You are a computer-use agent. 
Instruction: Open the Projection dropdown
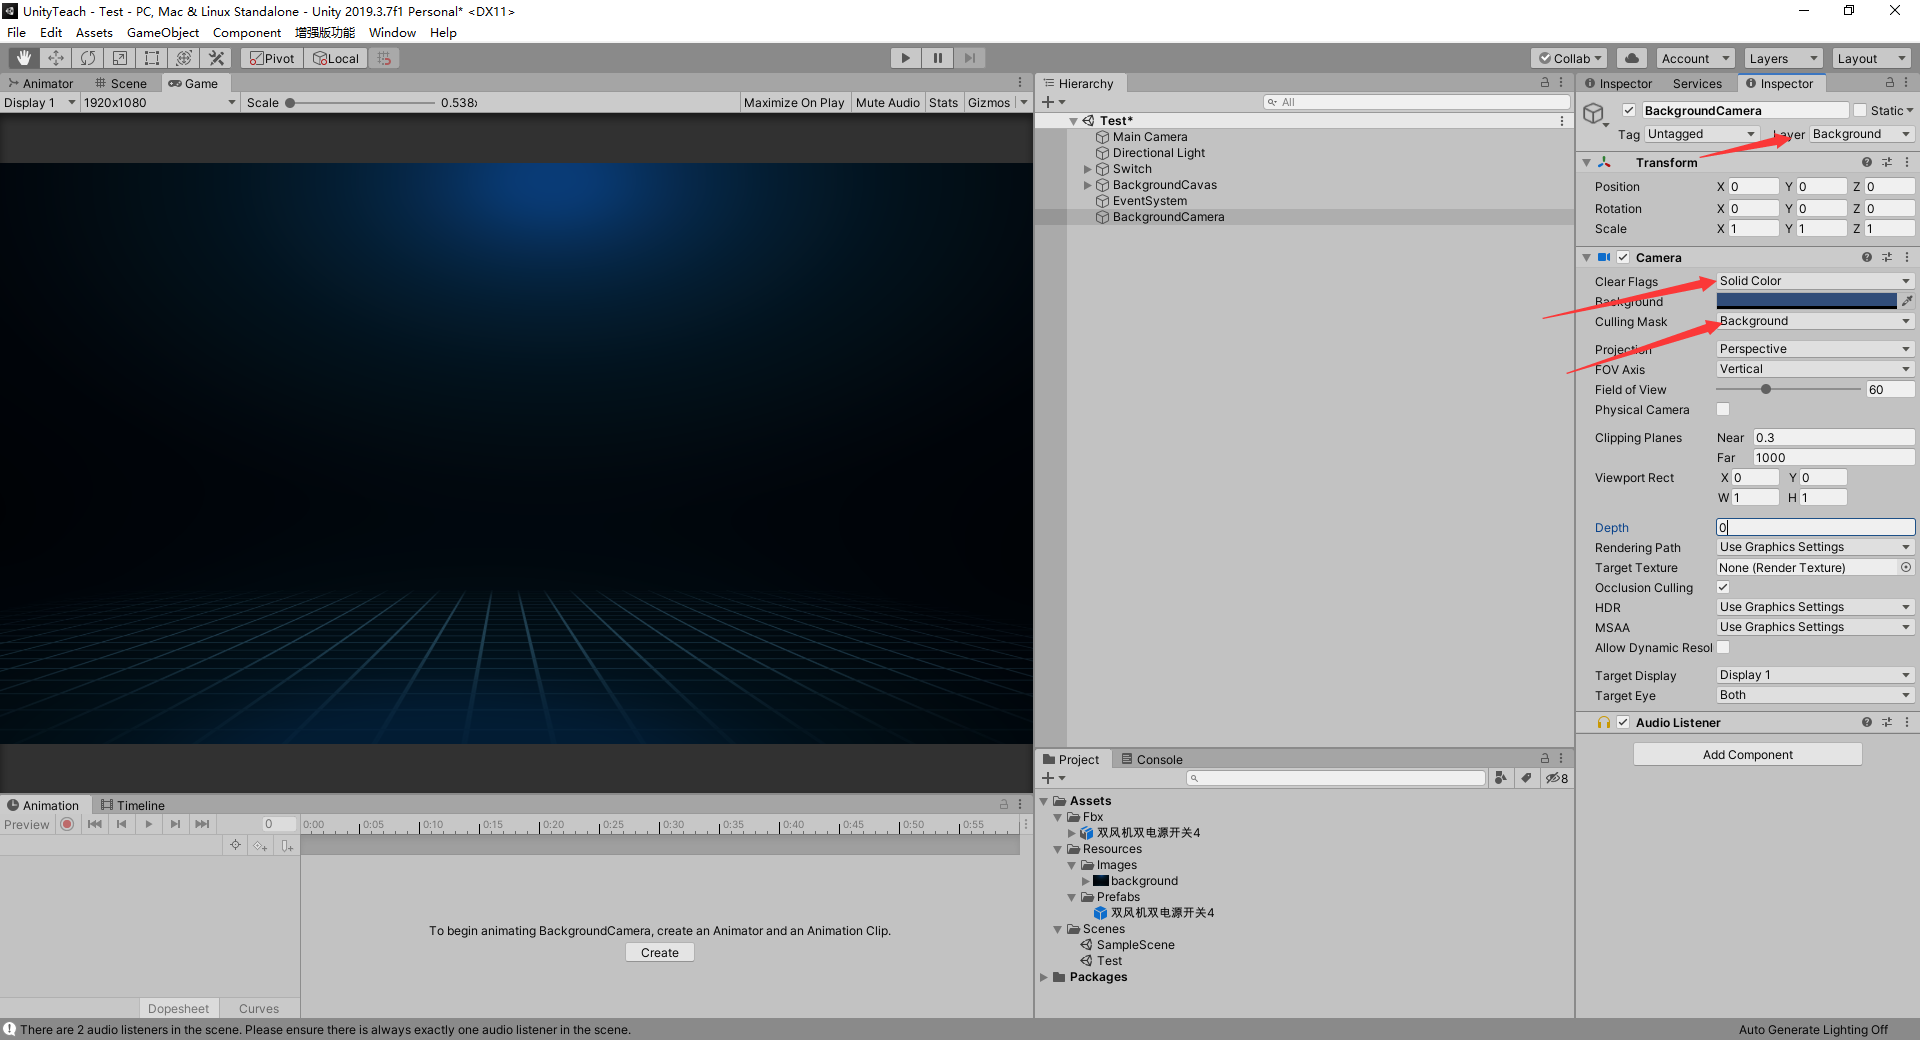pyautogui.click(x=1815, y=349)
